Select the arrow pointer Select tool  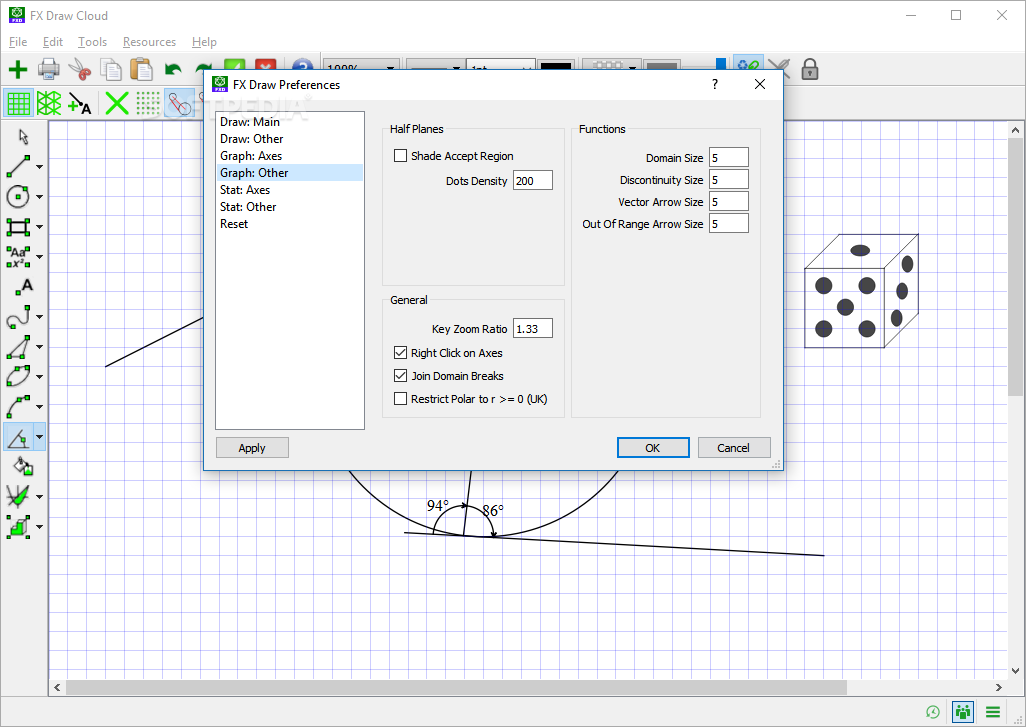coord(24,137)
